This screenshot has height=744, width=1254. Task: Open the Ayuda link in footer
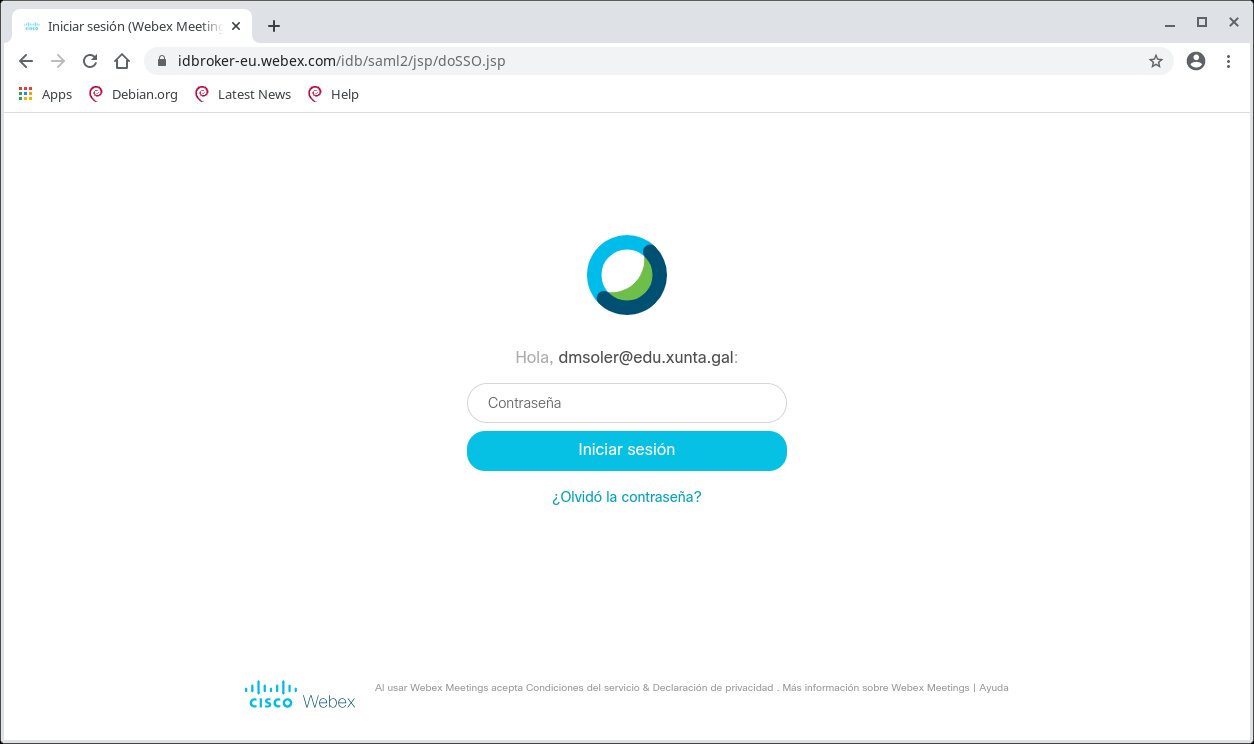pos(993,688)
